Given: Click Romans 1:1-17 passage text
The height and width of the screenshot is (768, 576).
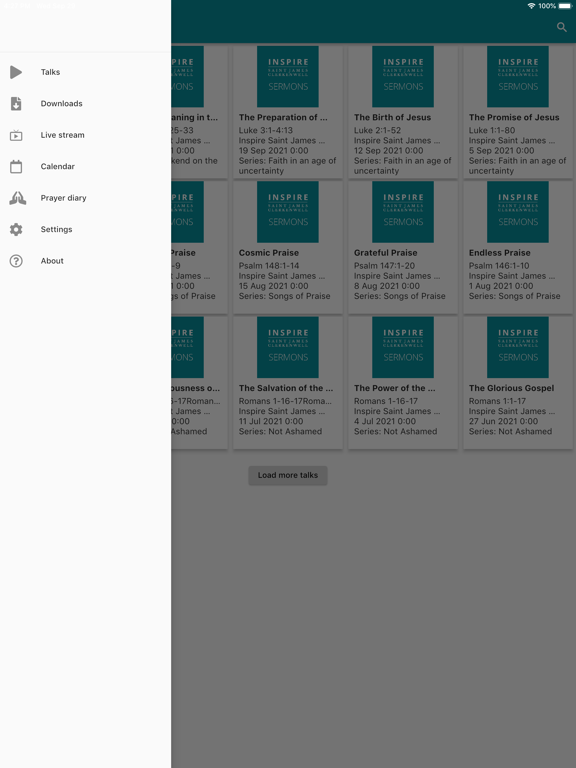Looking at the screenshot, I should point(497,401).
